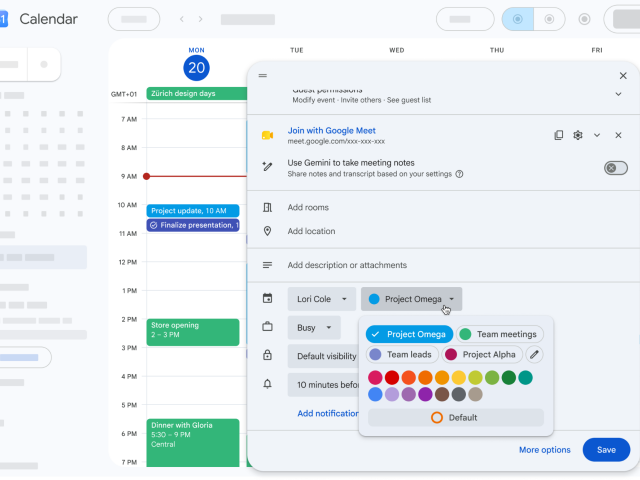Screen dimensions: 640x480
Task: Select Team leads color label
Action: pos(402,354)
